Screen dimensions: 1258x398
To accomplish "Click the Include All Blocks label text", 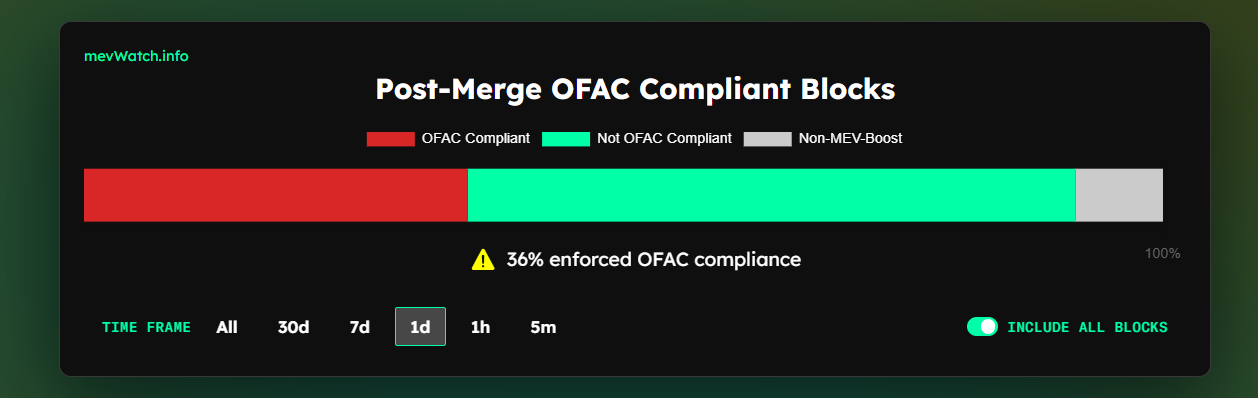I will 1087,327.
